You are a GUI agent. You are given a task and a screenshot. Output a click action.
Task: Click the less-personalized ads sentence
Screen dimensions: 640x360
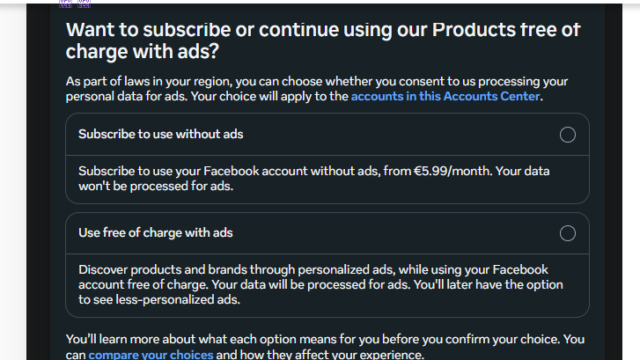click(x=159, y=300)
